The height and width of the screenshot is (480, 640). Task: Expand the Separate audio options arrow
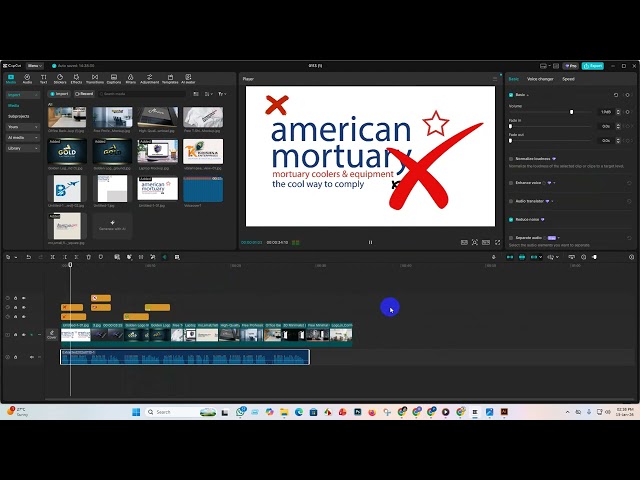(559, 238)
